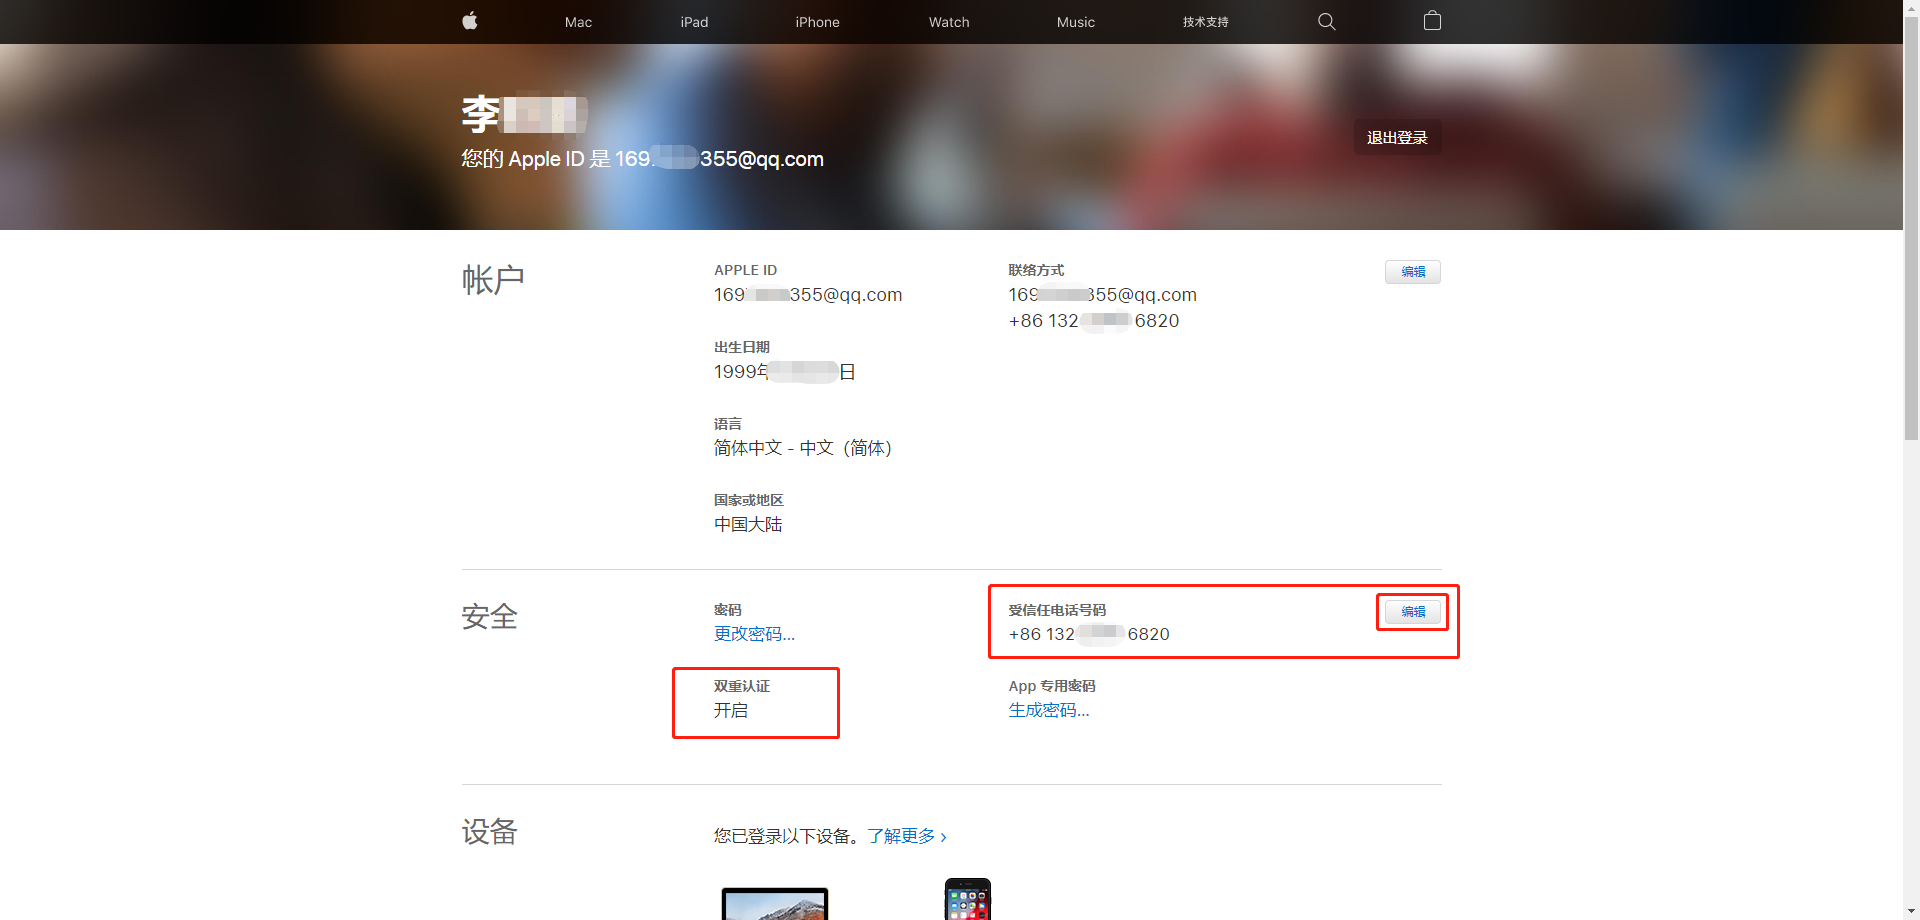Open the iPad menu item
Image resolution: width=1920 pixels, height=920 pixels.
point(694,22)
